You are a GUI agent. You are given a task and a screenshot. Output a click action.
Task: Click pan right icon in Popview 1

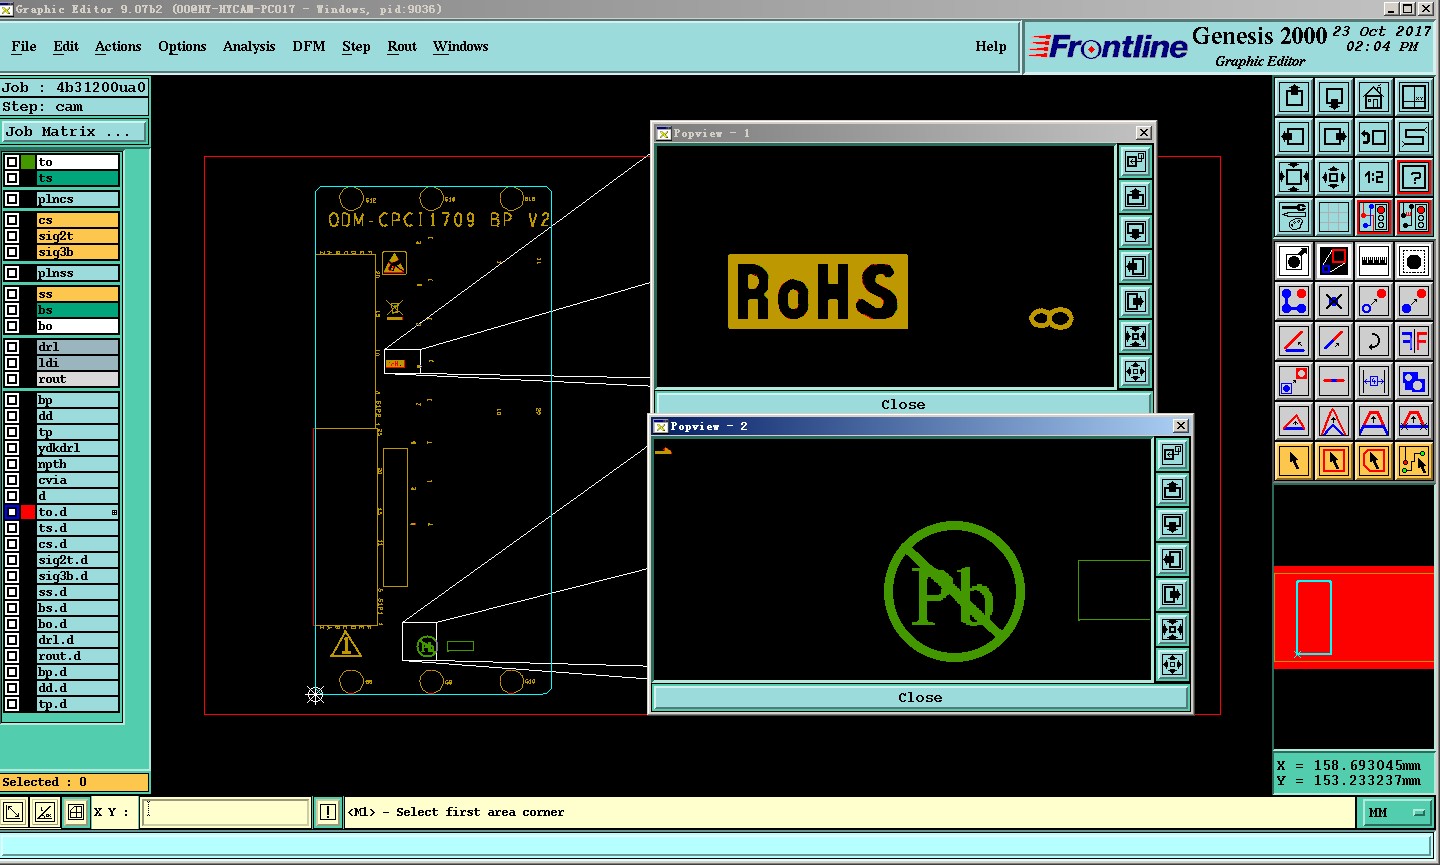point(1135,301)
